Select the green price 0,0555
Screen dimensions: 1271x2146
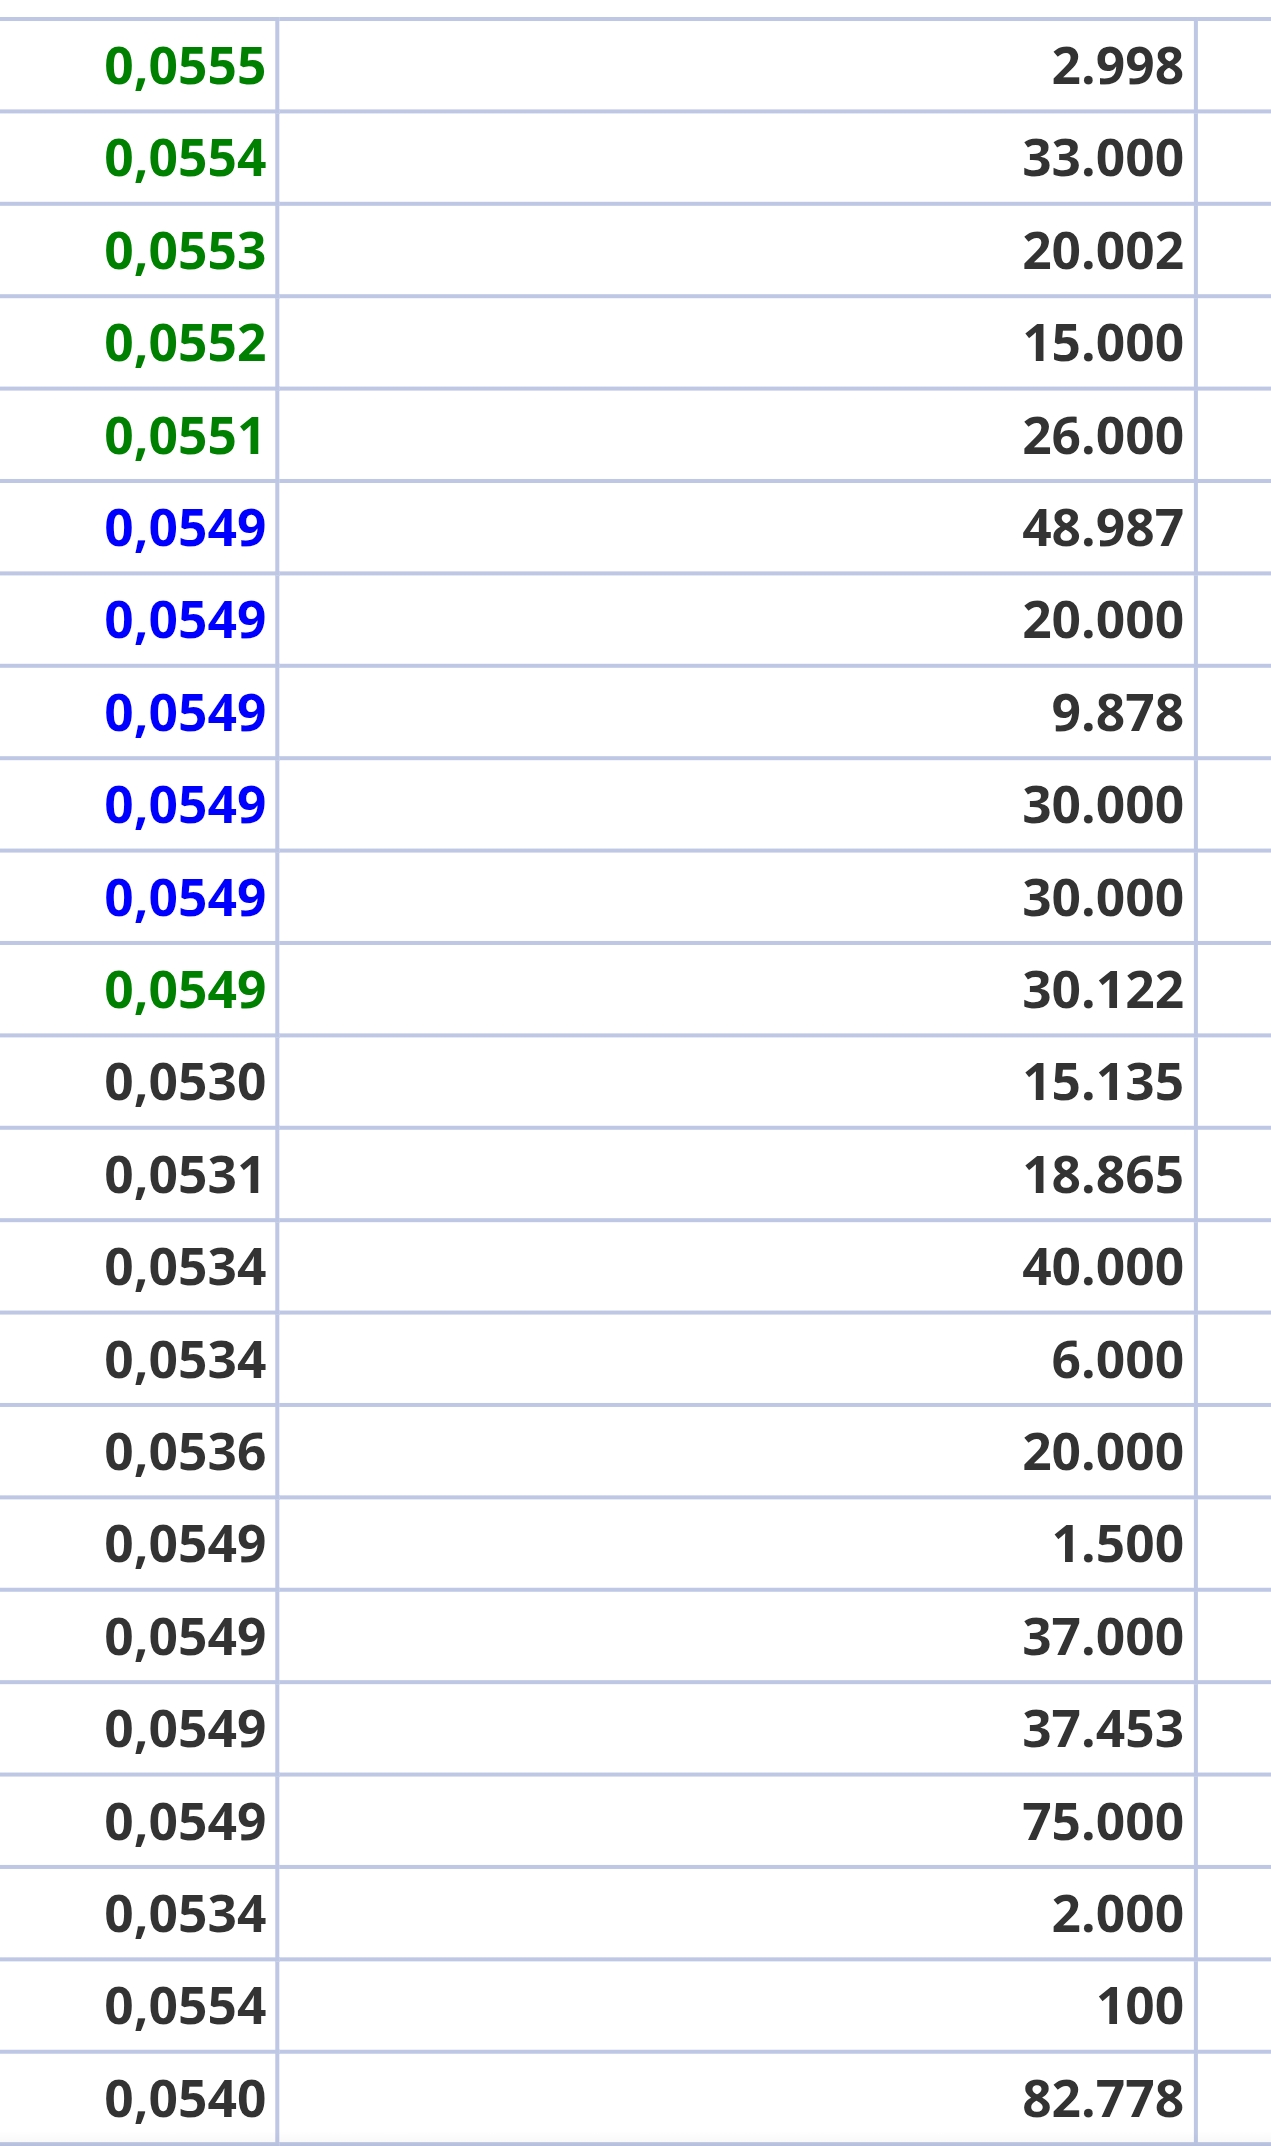185,67
